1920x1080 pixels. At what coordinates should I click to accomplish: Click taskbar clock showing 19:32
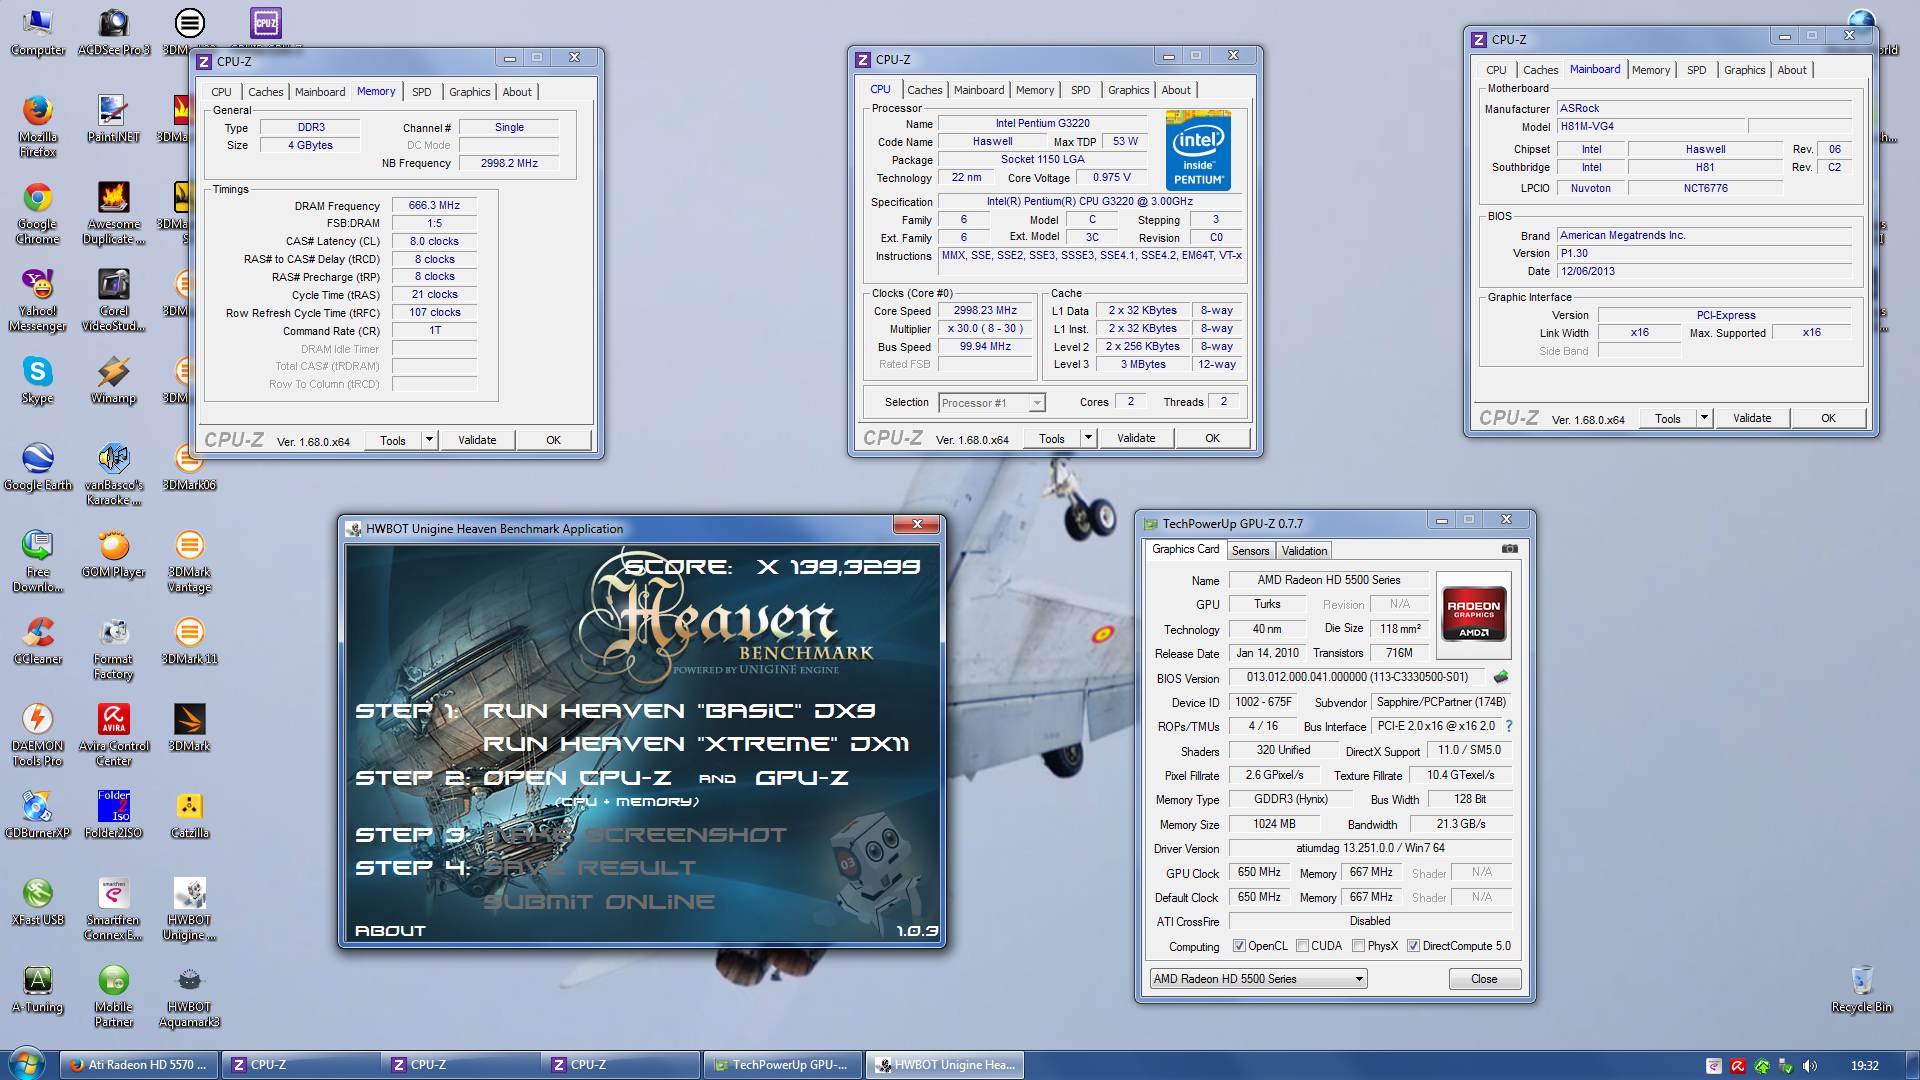click(1864, 1066)
